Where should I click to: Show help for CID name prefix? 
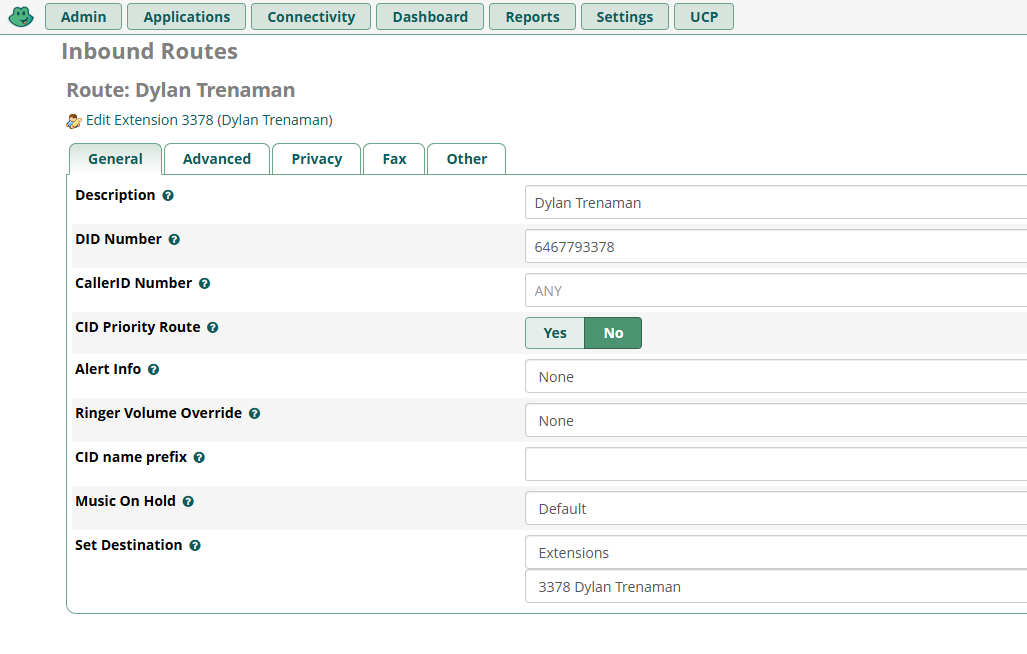click(x=200, y=458)
